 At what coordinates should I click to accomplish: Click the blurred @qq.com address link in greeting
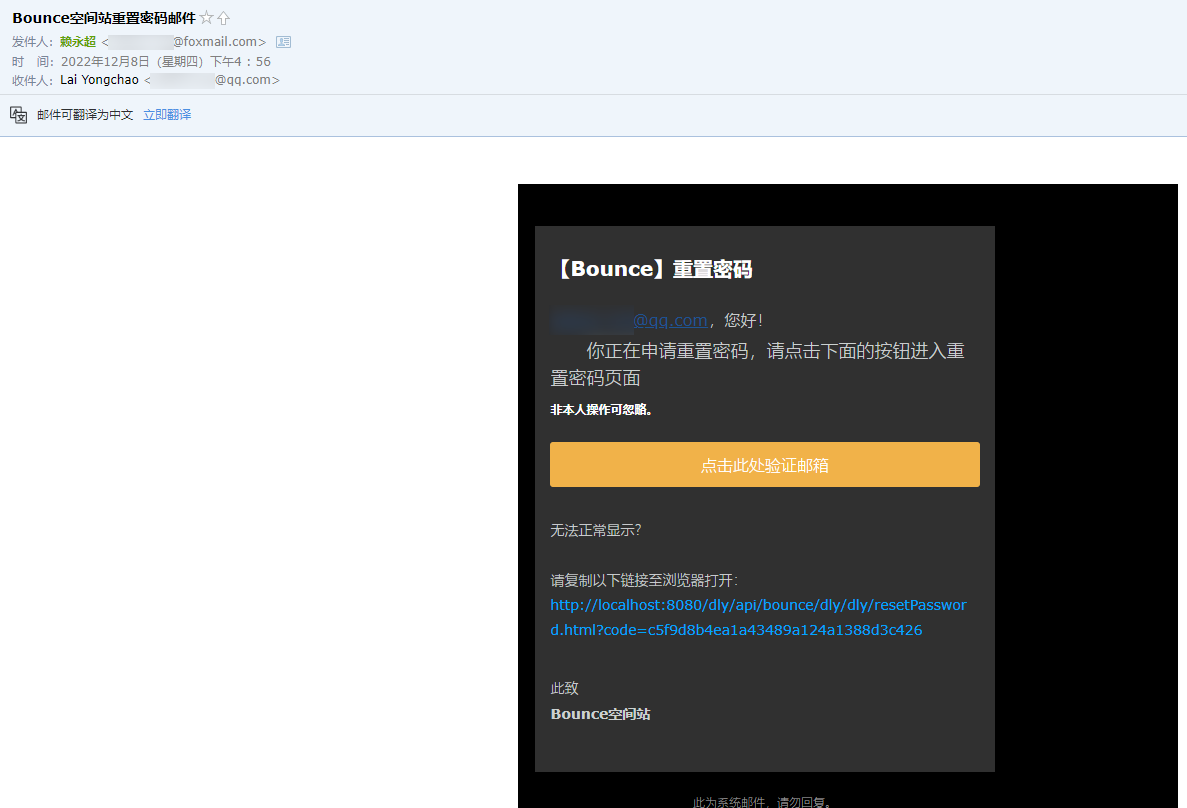tap(629, 320)
